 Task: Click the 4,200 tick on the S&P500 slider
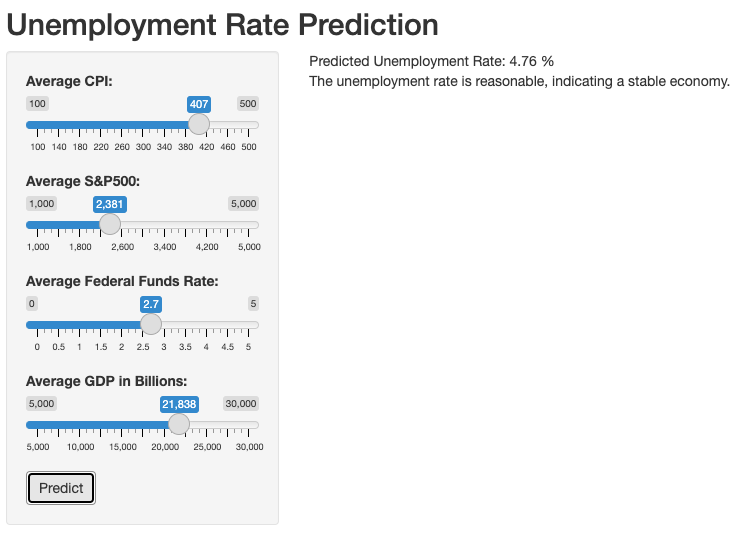207,247
